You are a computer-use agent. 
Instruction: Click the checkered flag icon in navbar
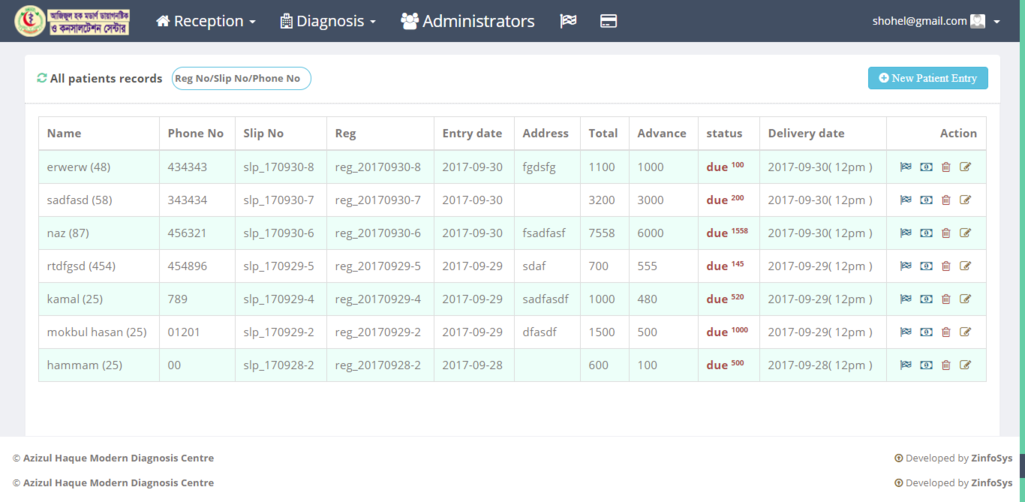[568, 21]
